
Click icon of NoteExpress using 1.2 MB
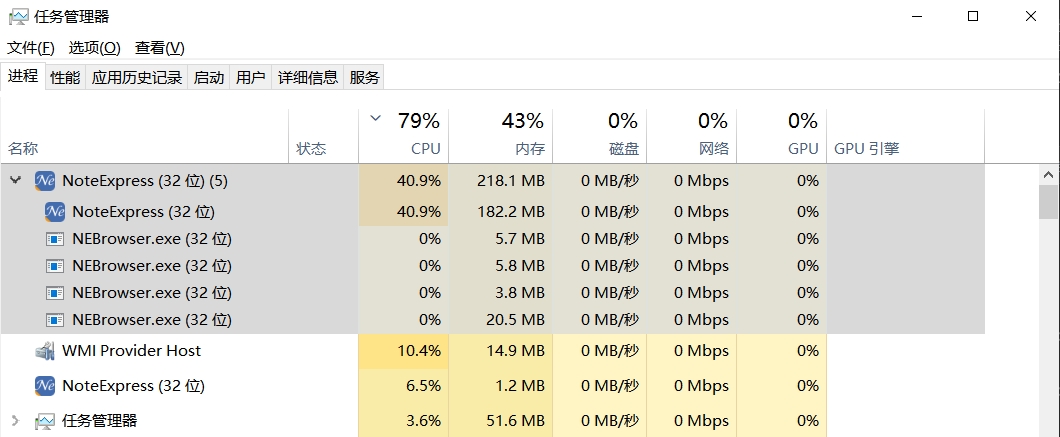tap(45, 386)
